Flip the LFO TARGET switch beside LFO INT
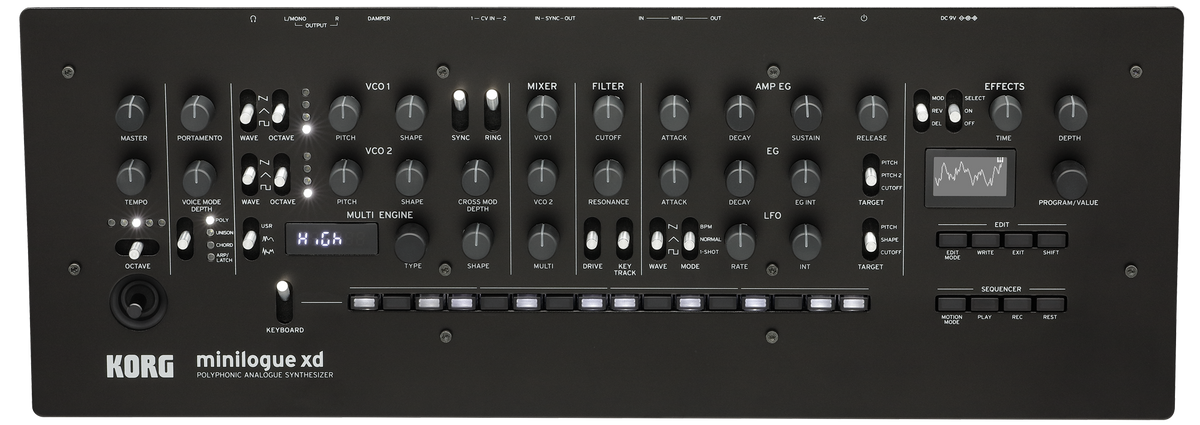The height and width of the screenshot is (425, 1200). 870,240
